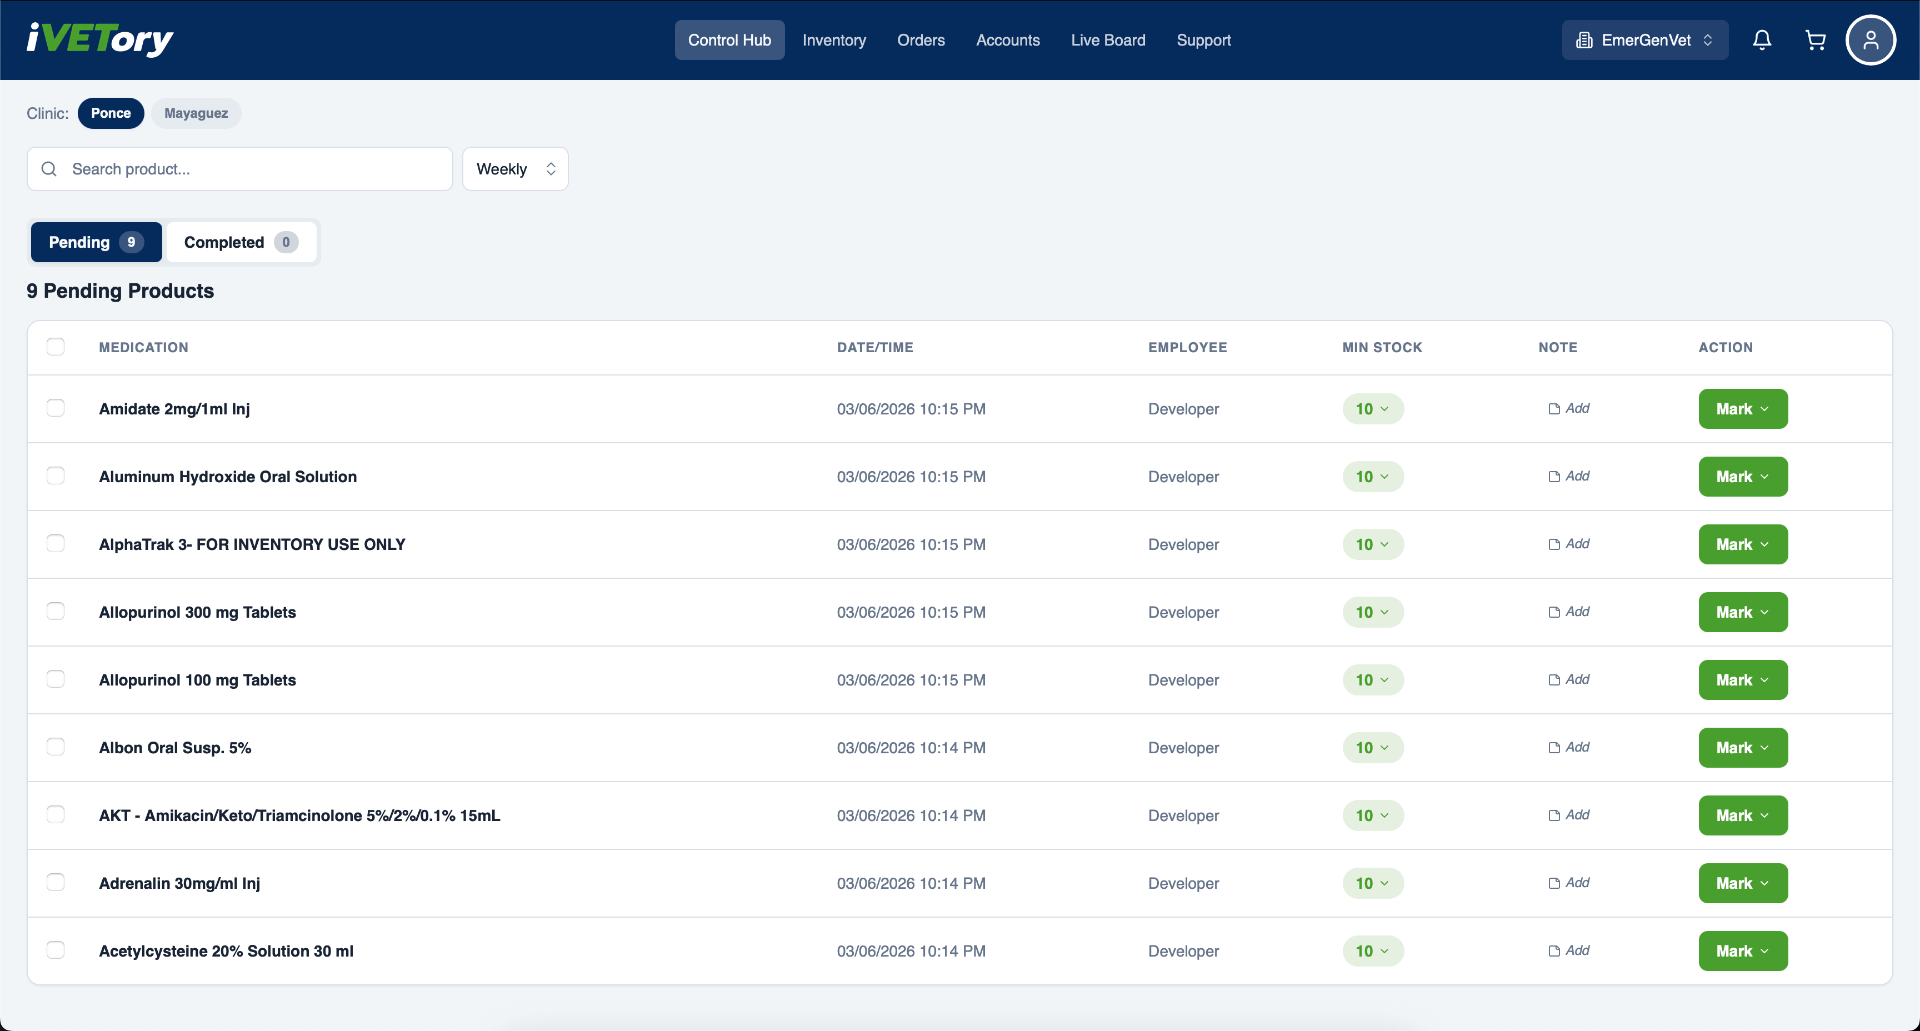Viewport: 1920px width, 1031px height.
Task: Mark Allopurinol 300 mg Tablets
Action: pyautogui.click(x=1743, y=612)
